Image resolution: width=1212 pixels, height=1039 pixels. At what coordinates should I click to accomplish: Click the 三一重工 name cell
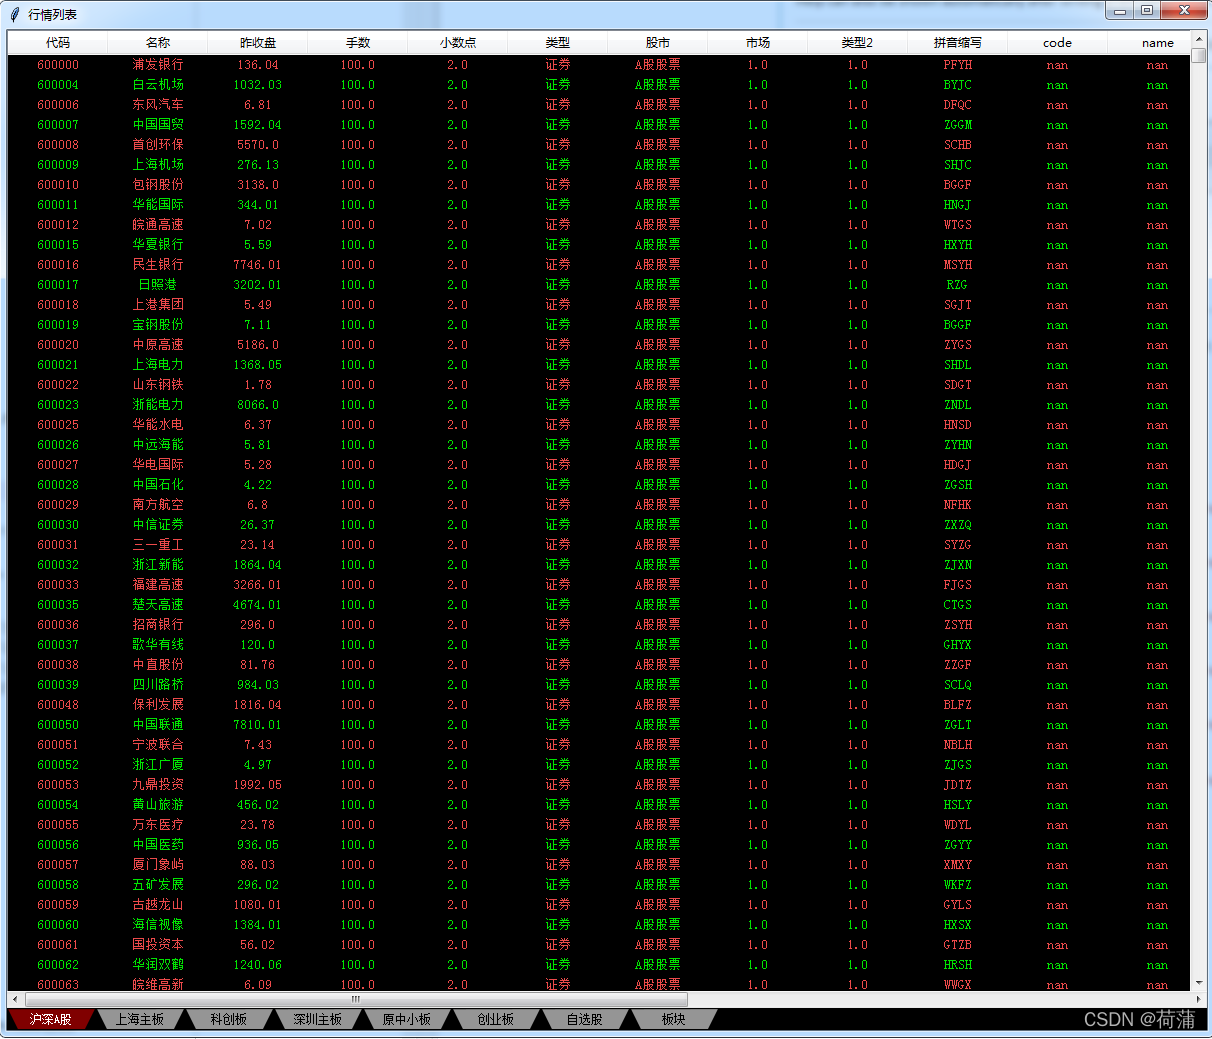[x=158, y=545]
